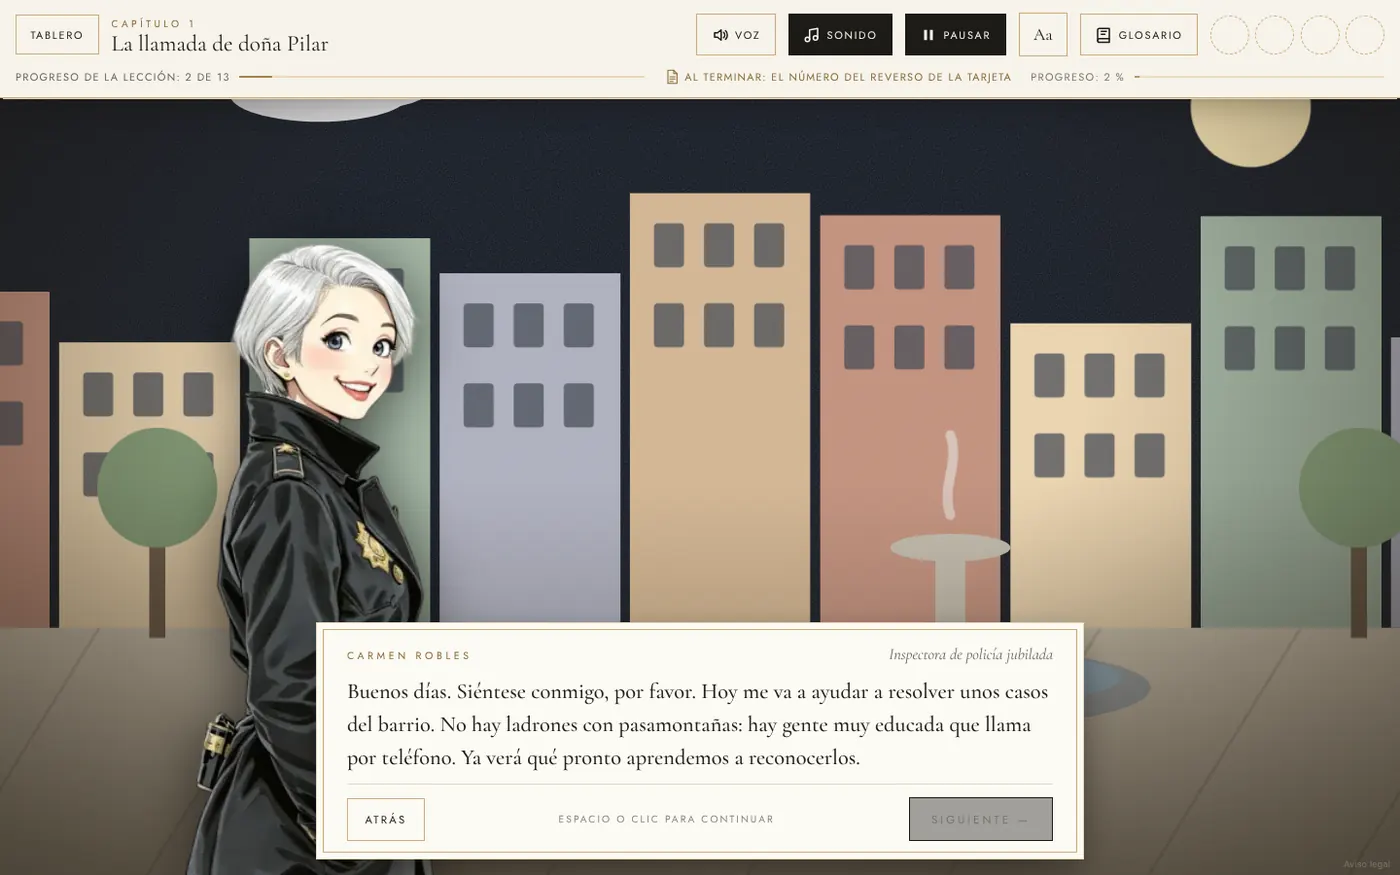Click the 'Capítulo 1' heading
1400x875 pixels.
(x=153, y=23)
